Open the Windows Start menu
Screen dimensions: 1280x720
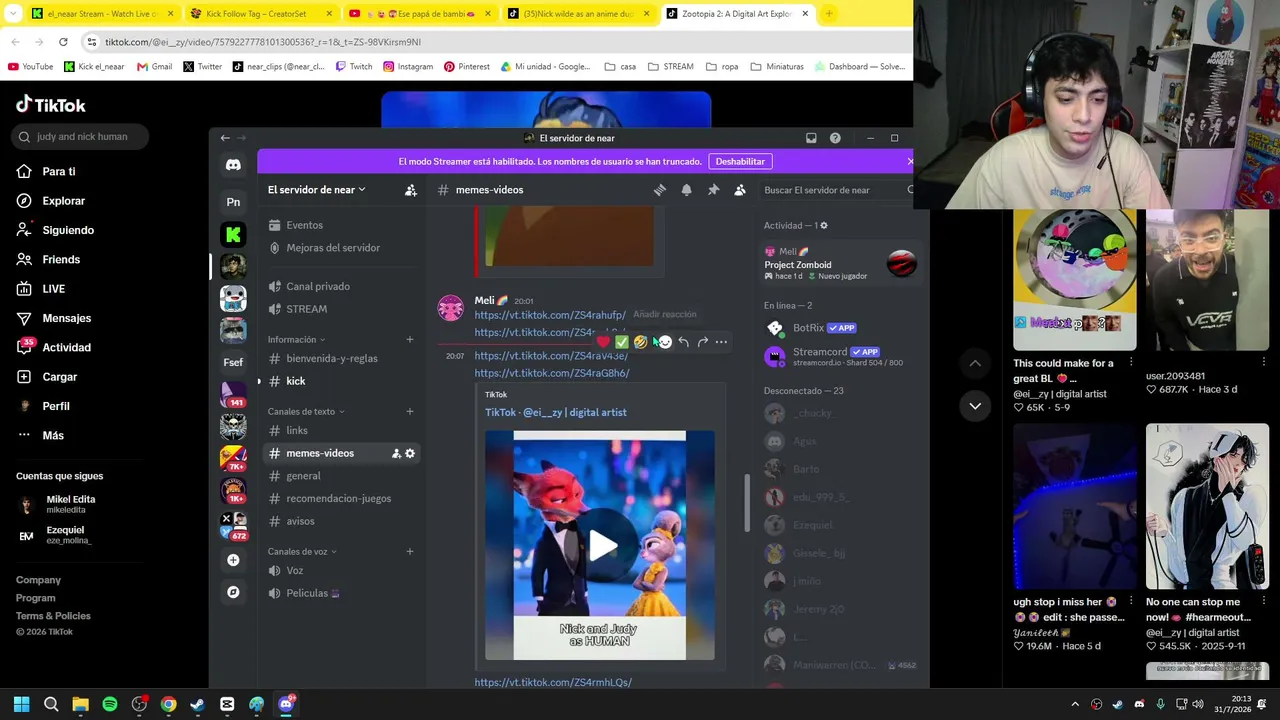[x=21, y=704]
